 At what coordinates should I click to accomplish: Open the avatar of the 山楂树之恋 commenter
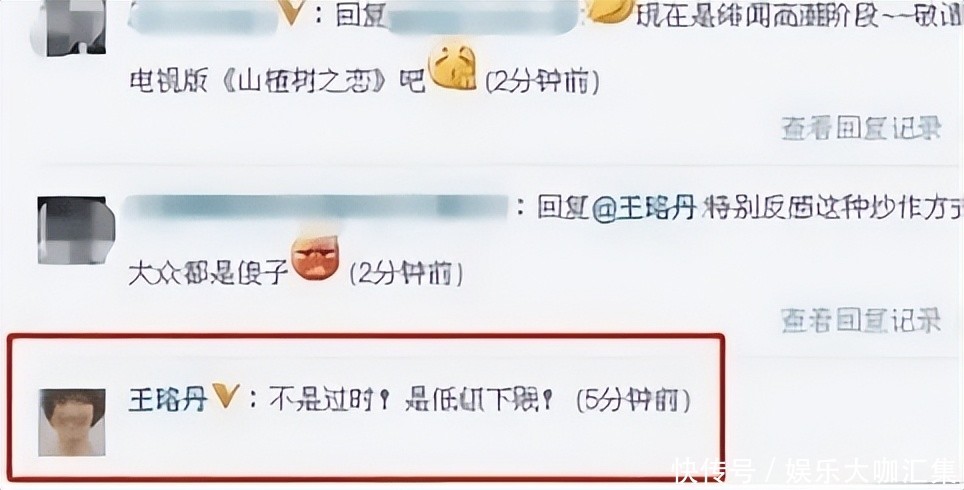[69, 28]
